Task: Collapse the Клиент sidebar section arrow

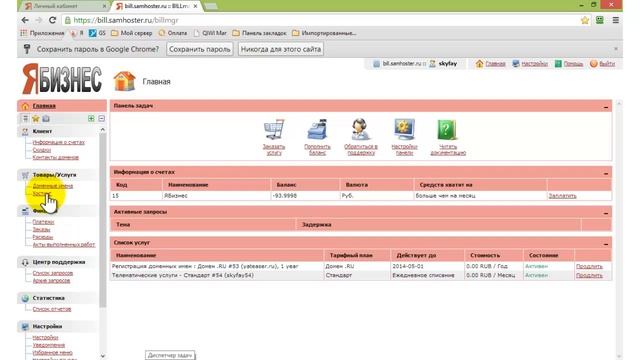Action: (102, 129)
